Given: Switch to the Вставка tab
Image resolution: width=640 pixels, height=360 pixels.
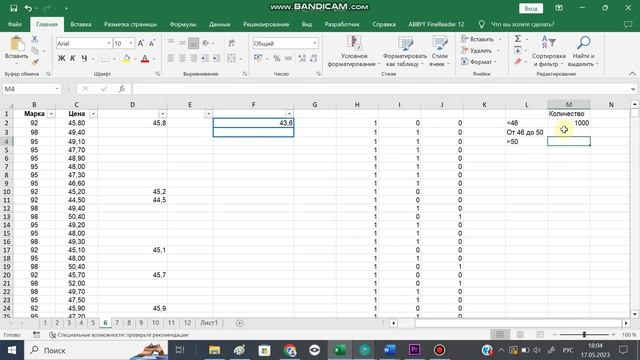Looking at the screenshot, I should pyautogui.click(x=81, y=24).
